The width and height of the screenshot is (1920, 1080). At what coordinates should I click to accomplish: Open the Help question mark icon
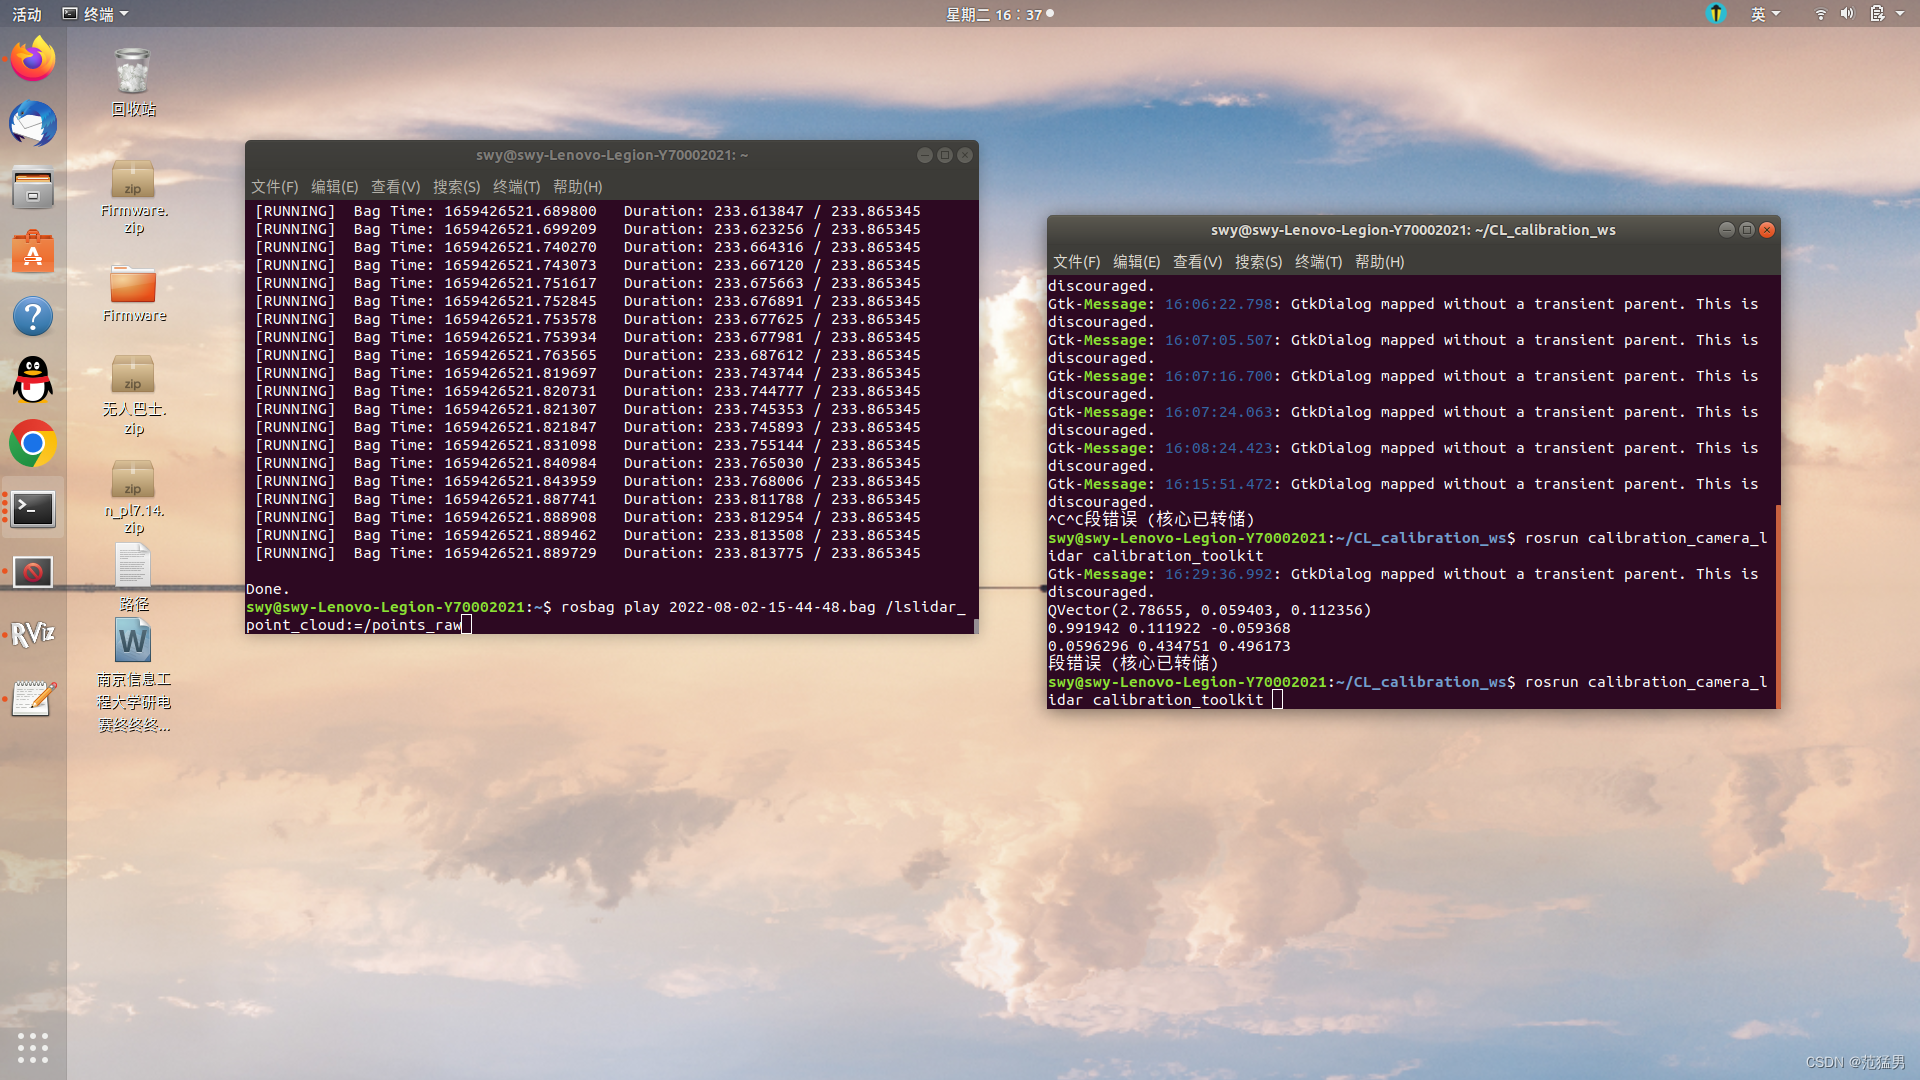pos(33,316)
